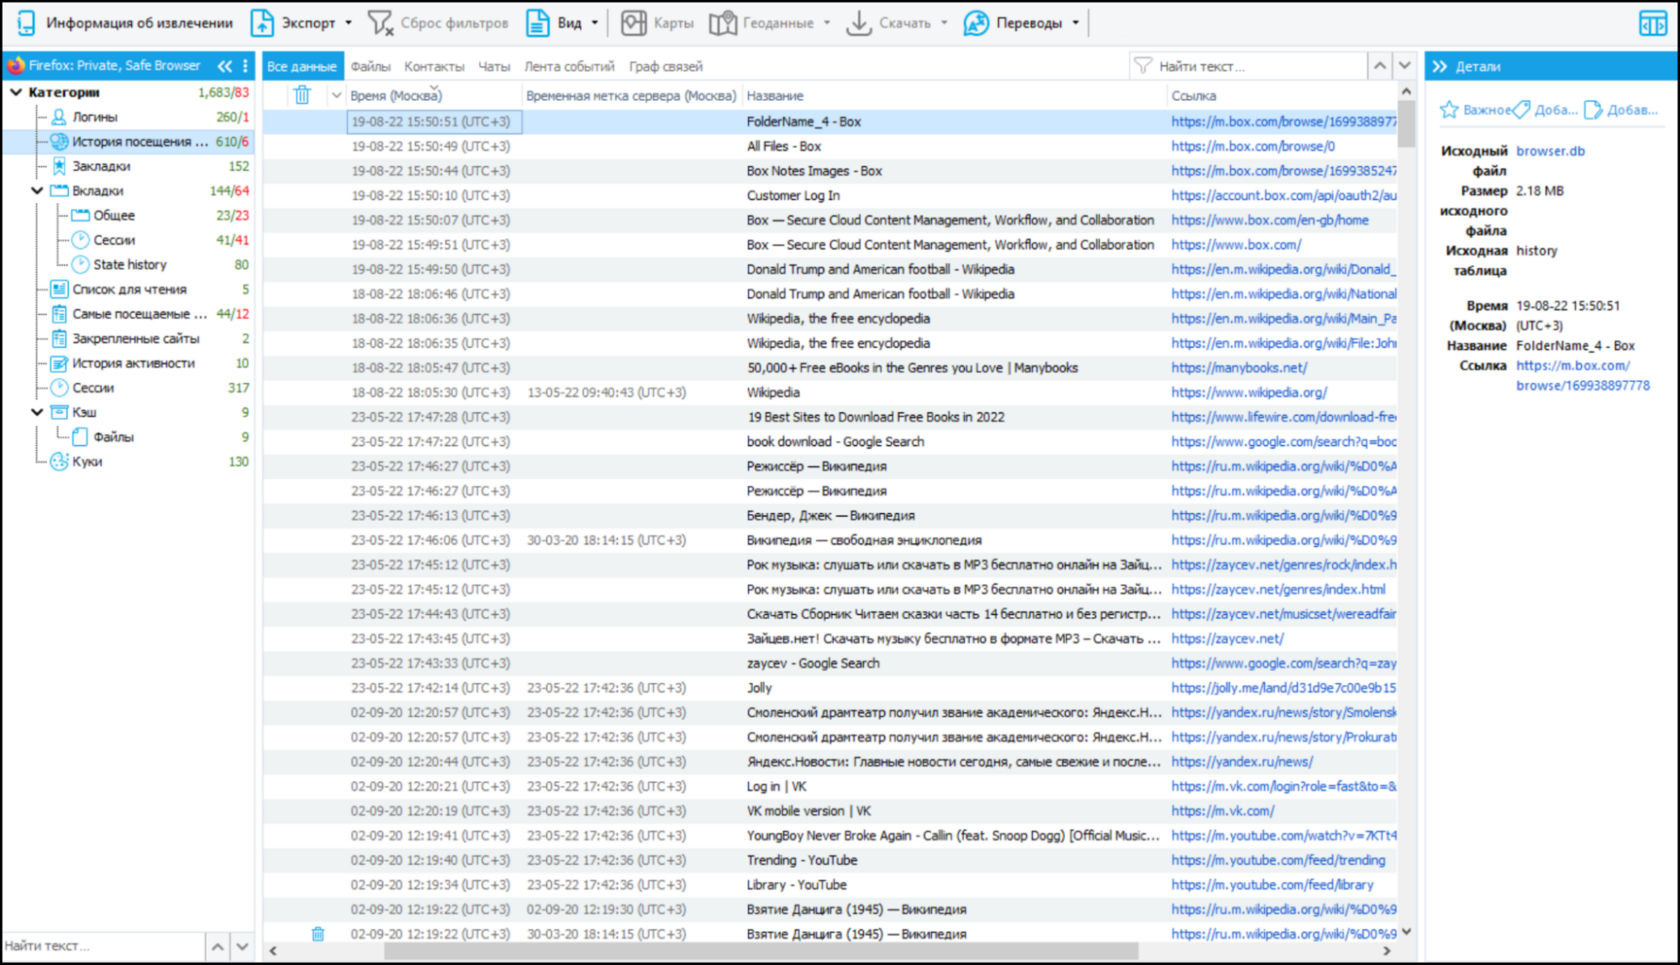Viewport: 1680px width, 965px height.
Task: Open the m.vk.com/ link in the table
Action: pyautogui.click(x=1223, y=811)
